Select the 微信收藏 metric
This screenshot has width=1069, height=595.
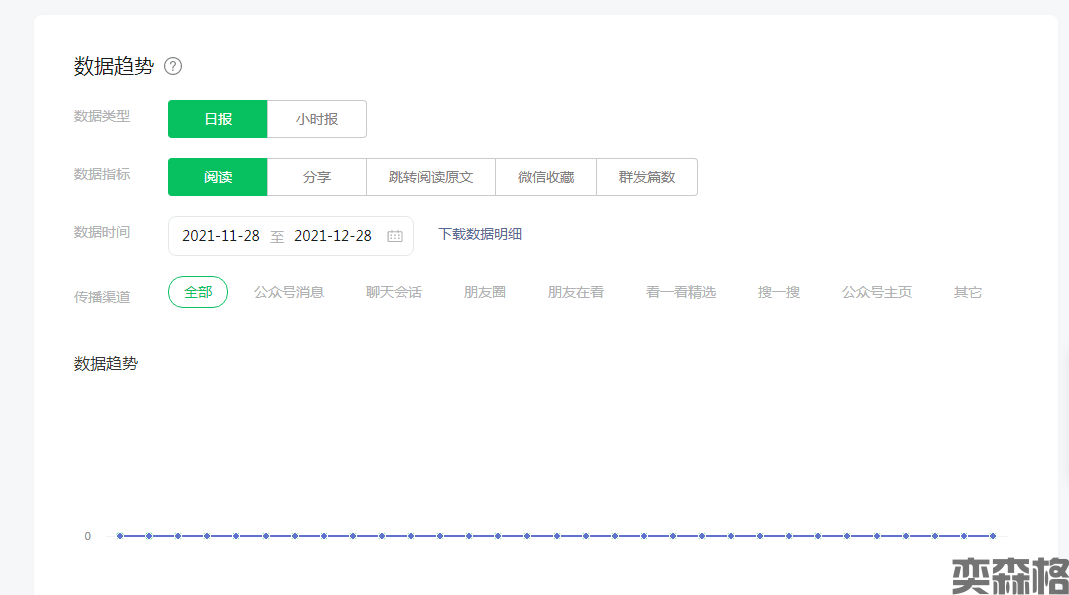[546, 177]
